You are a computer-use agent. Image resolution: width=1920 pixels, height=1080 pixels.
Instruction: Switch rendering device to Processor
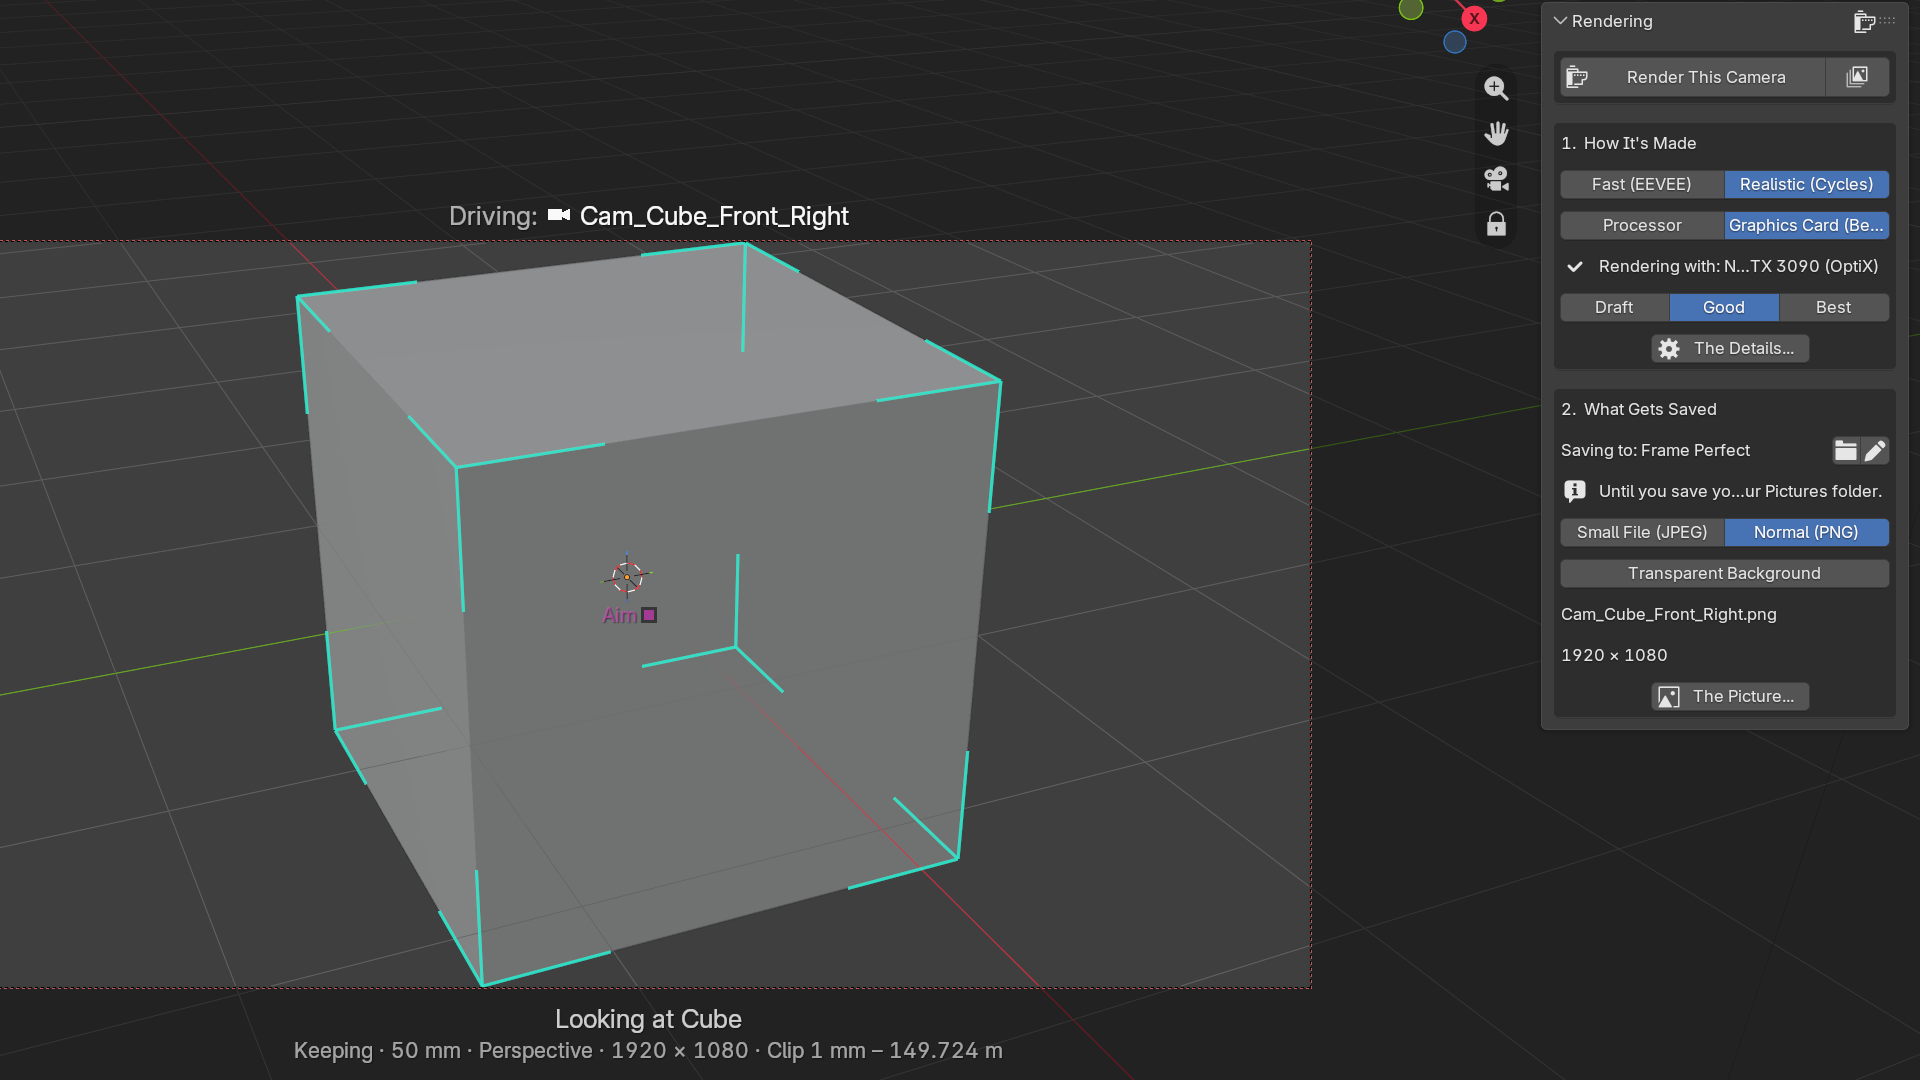pos(1642,225)
